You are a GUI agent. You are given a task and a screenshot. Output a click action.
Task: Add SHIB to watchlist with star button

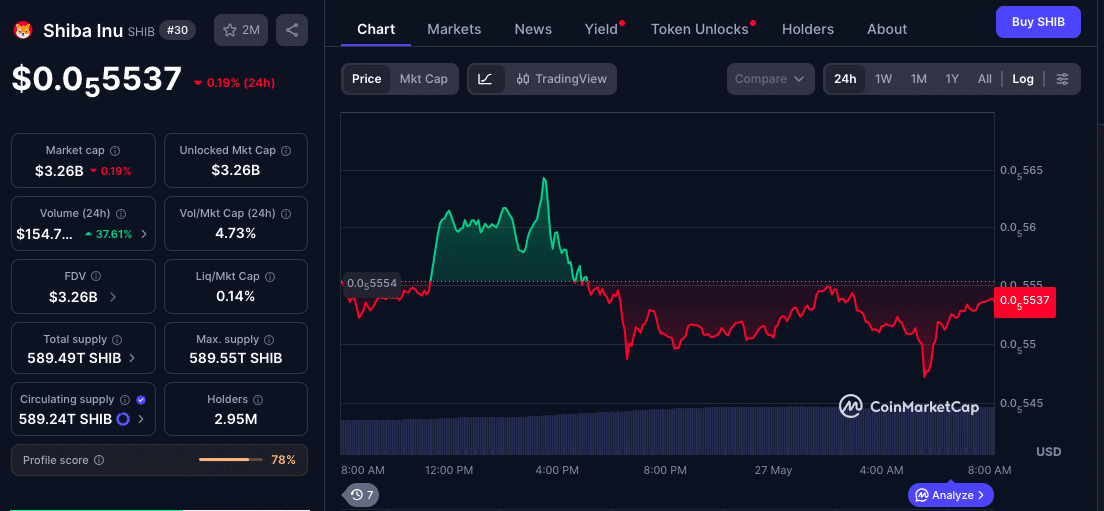click(241, 30)
